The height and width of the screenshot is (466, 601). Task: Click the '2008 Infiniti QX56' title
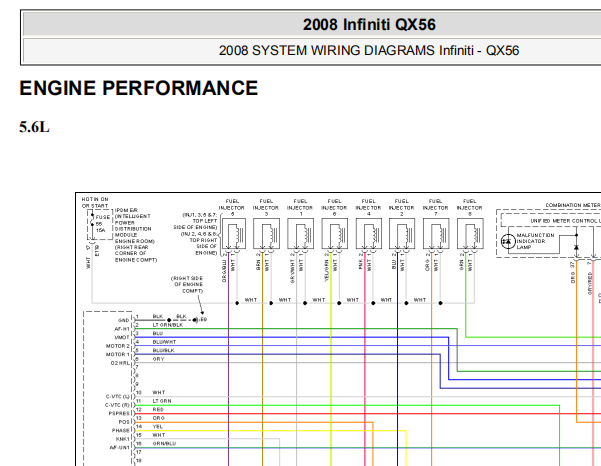coord(369,25)
